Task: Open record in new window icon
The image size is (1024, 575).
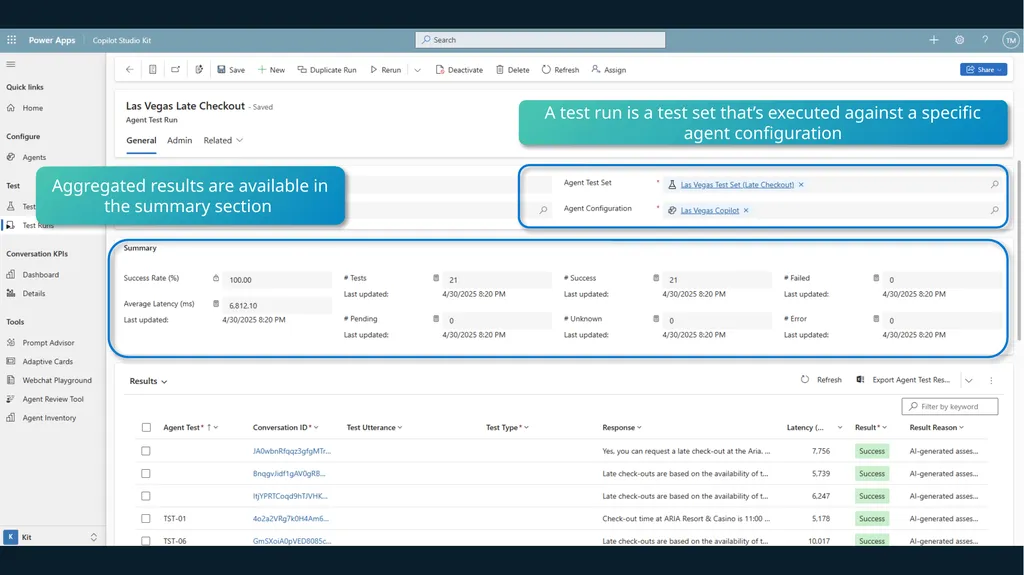Action: coord(176,69)
